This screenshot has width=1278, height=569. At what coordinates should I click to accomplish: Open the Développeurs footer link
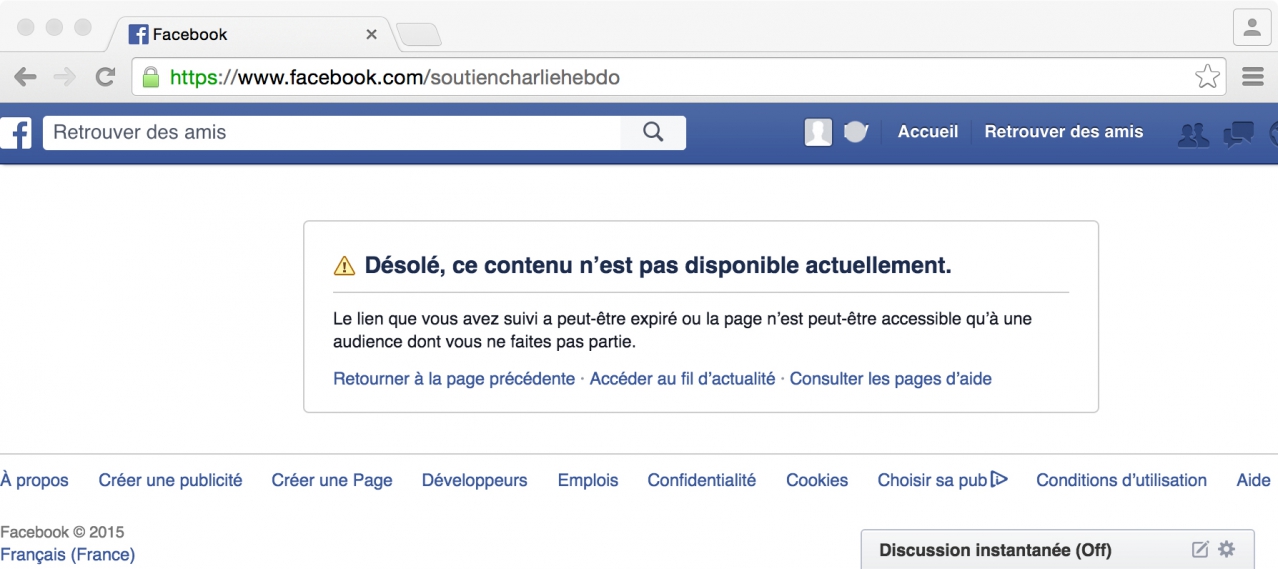474,480
